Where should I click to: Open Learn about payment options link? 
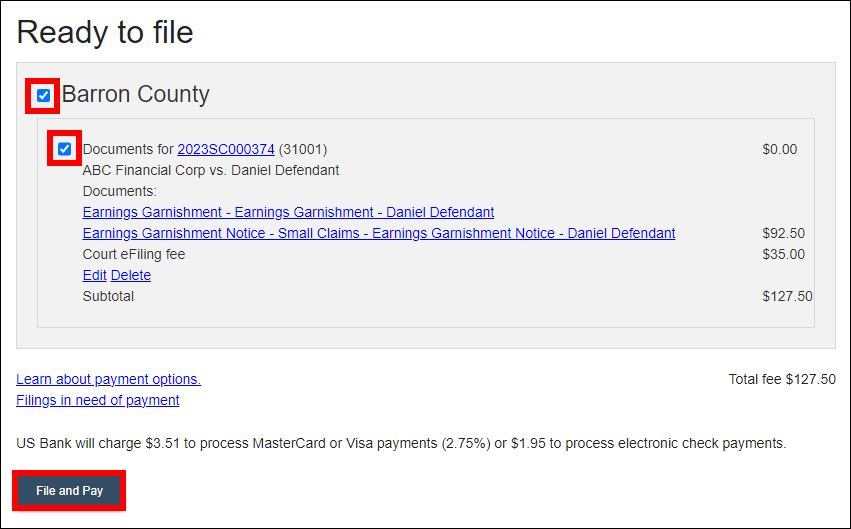point(108,379)
